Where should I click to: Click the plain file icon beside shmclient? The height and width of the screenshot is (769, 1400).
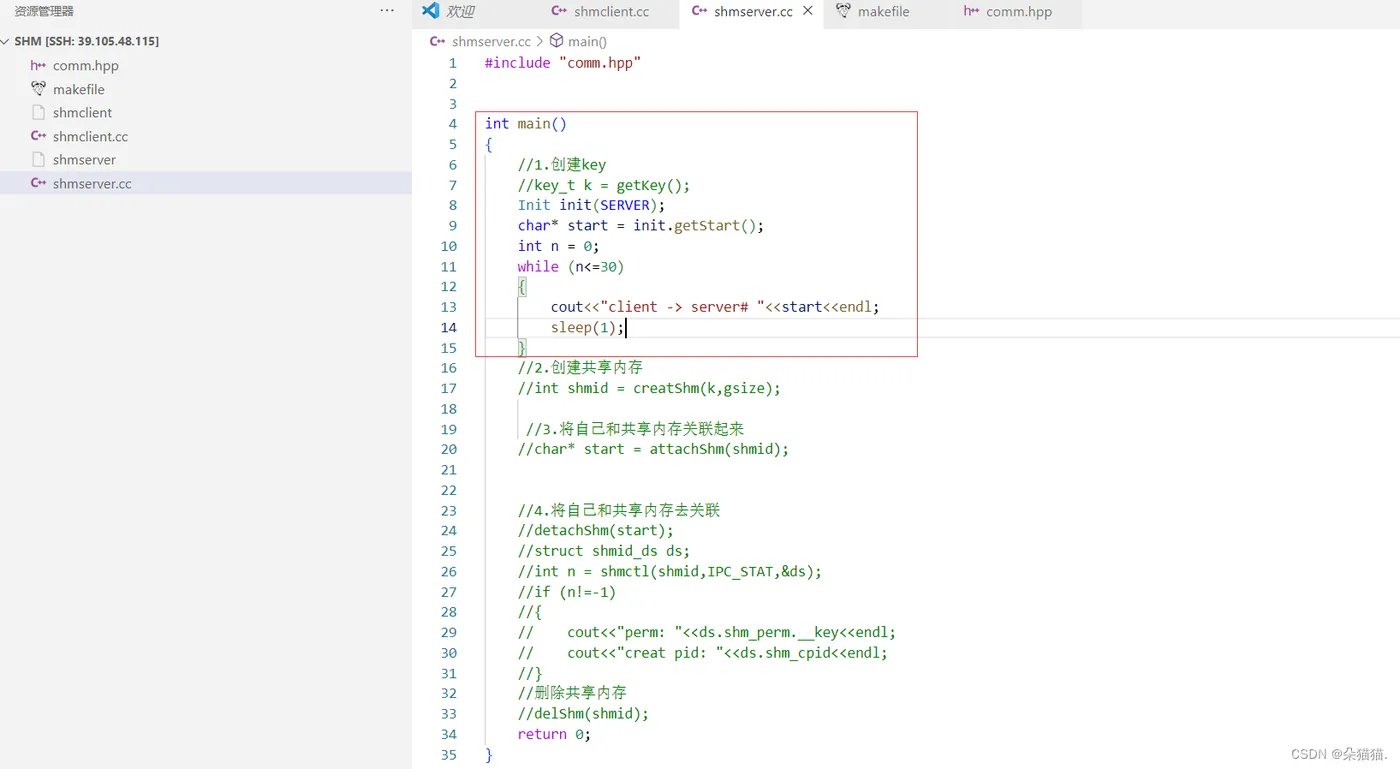tap(38, 113)
